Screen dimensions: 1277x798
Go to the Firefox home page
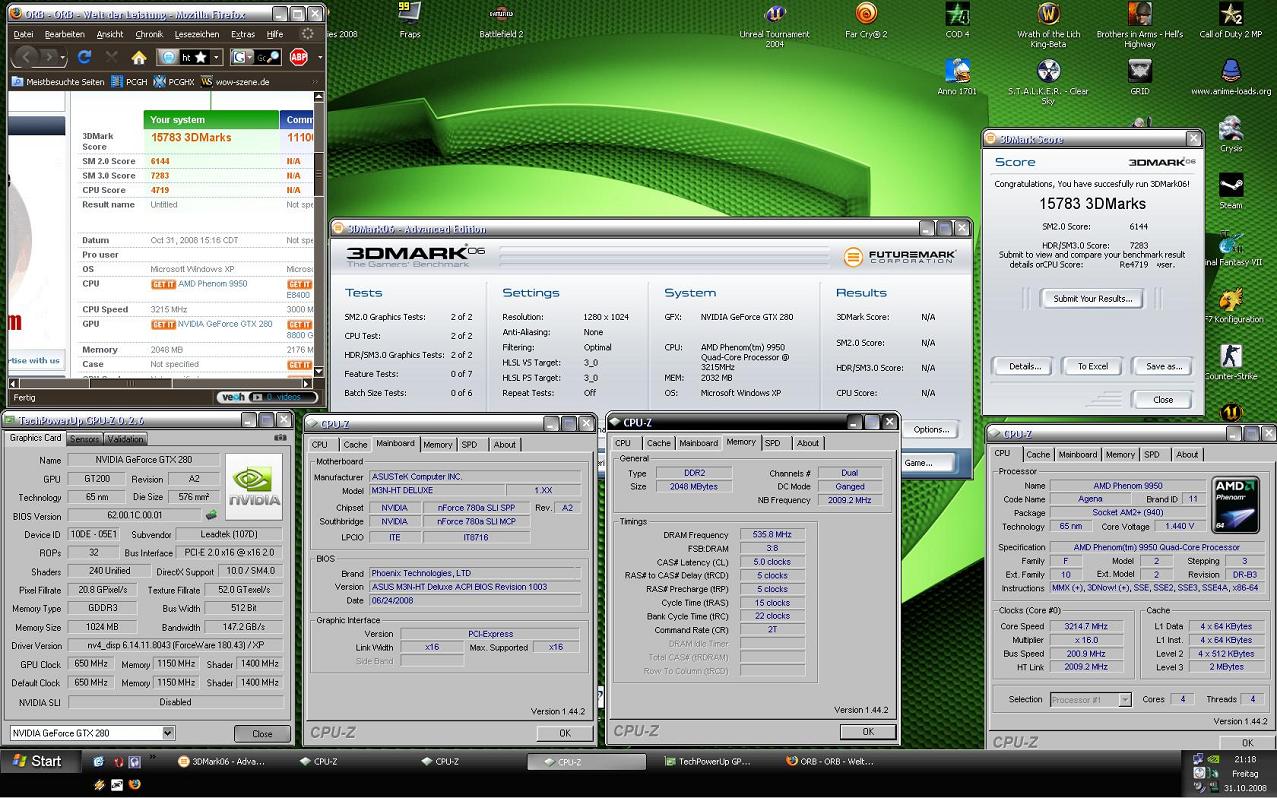139,57
